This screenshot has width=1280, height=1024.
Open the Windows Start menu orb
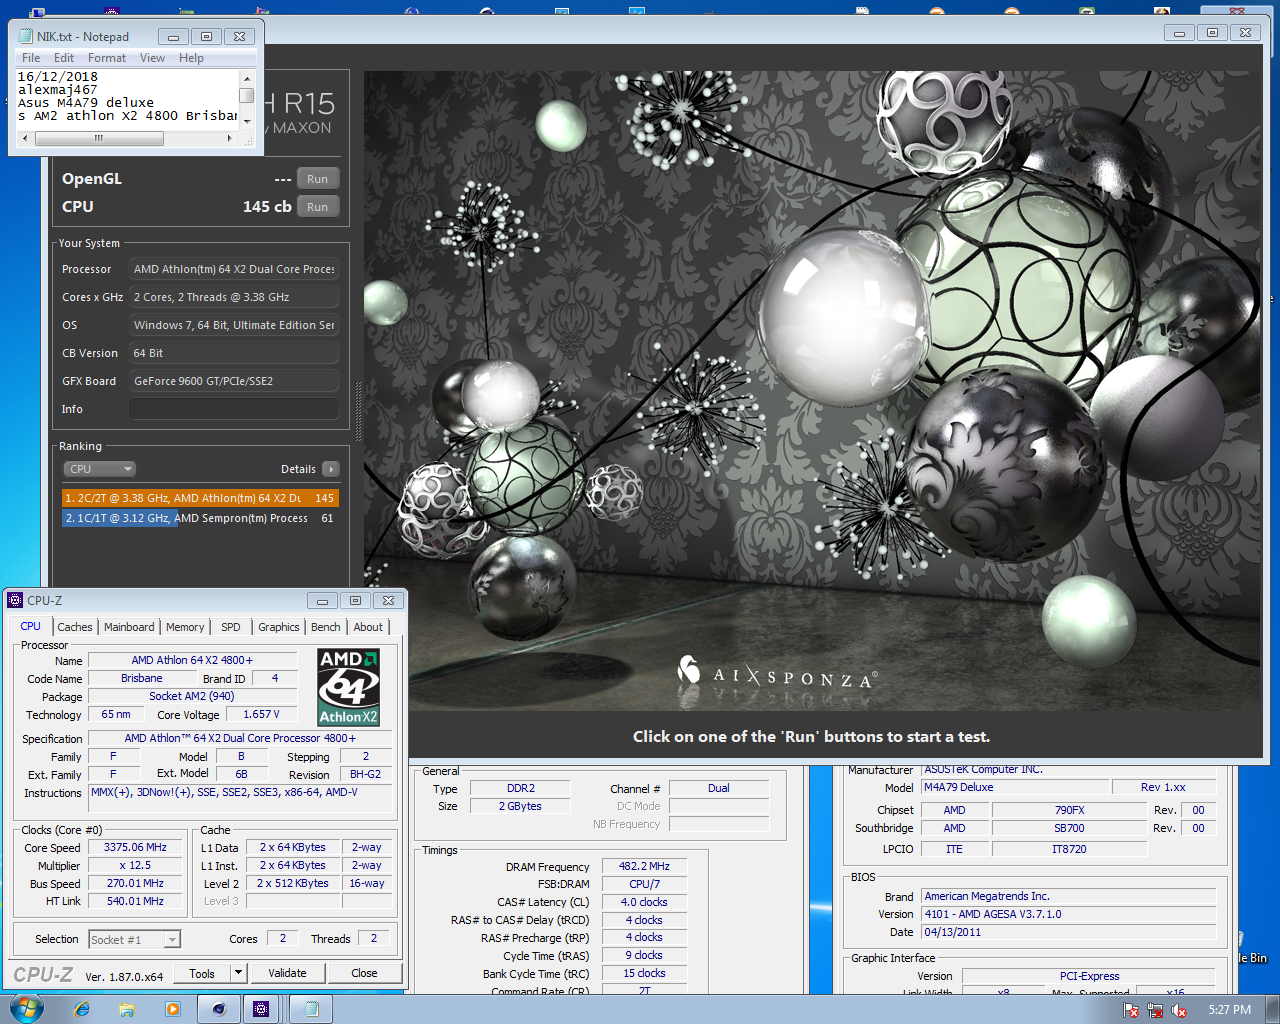(x=25, y=1008)
